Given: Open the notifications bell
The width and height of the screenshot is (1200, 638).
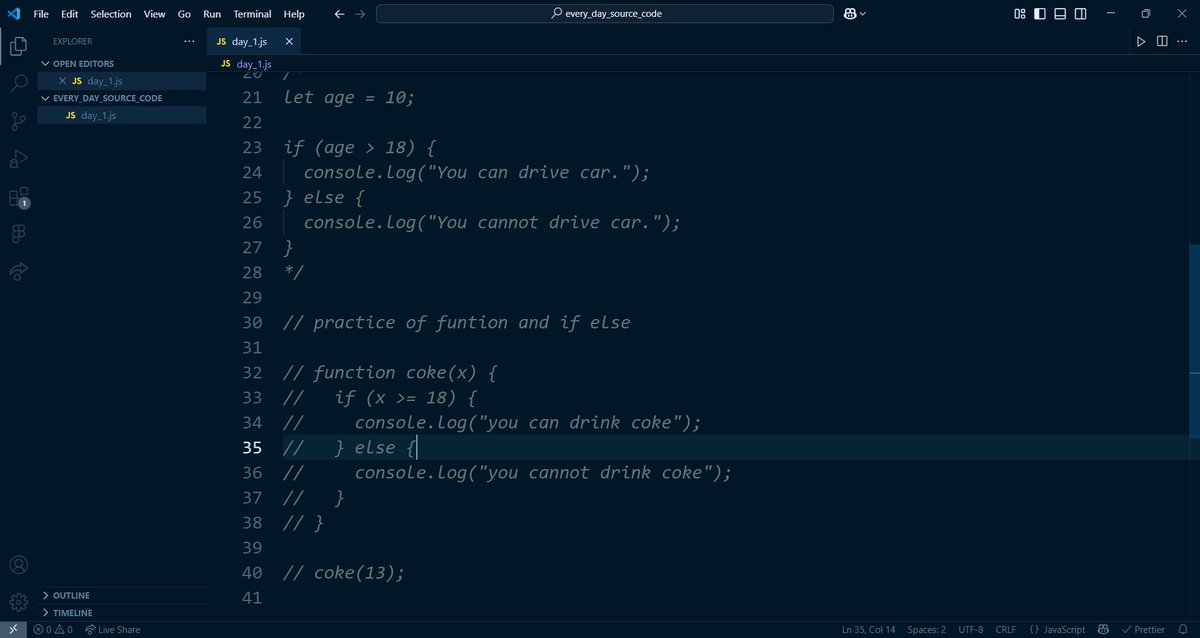Looking at the screenshot, I should pos(1182,629).
